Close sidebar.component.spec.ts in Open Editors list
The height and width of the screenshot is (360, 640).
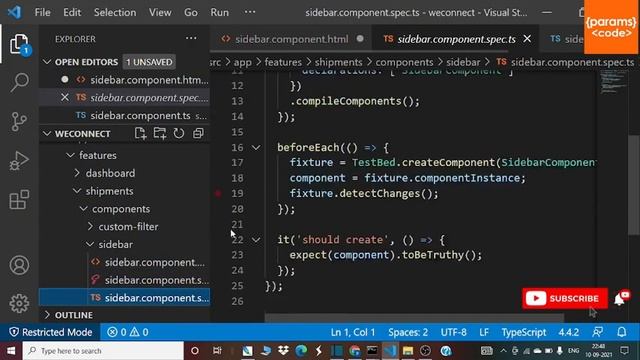64,98
